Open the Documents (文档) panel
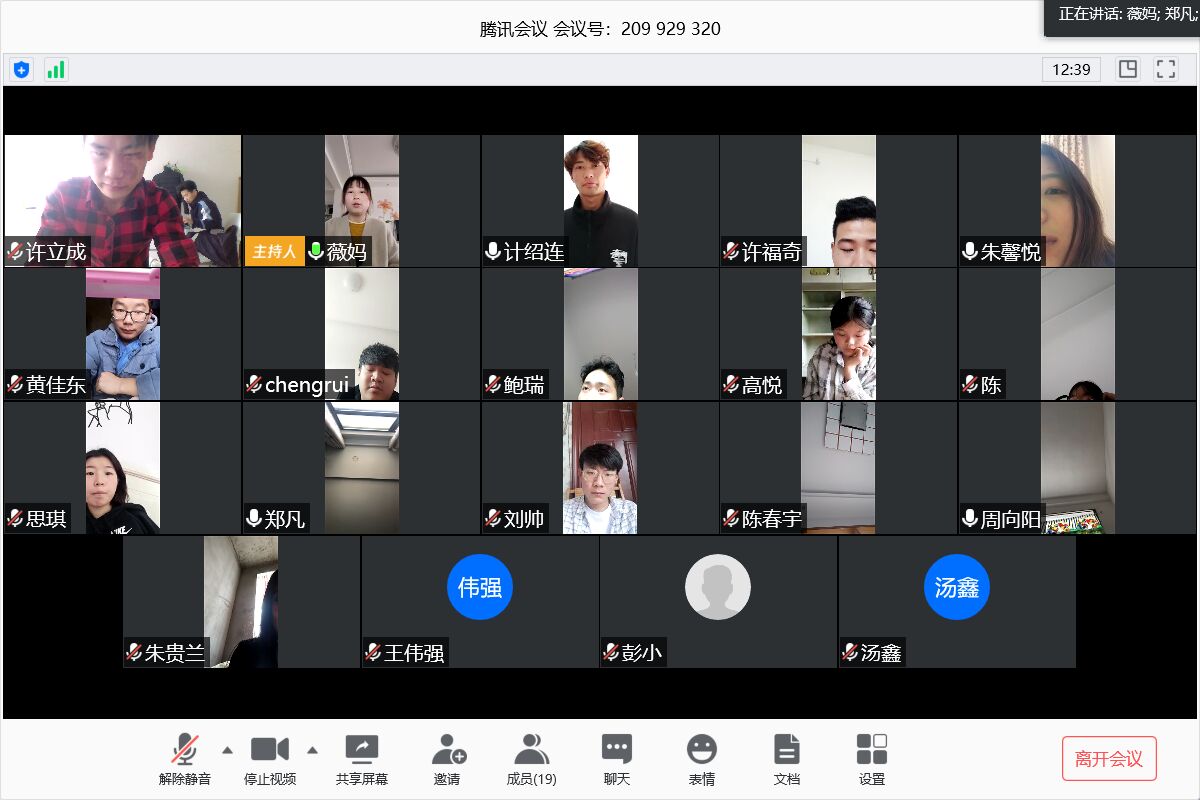This screenshot has width=1200, height=800. (x=787, y=759)
